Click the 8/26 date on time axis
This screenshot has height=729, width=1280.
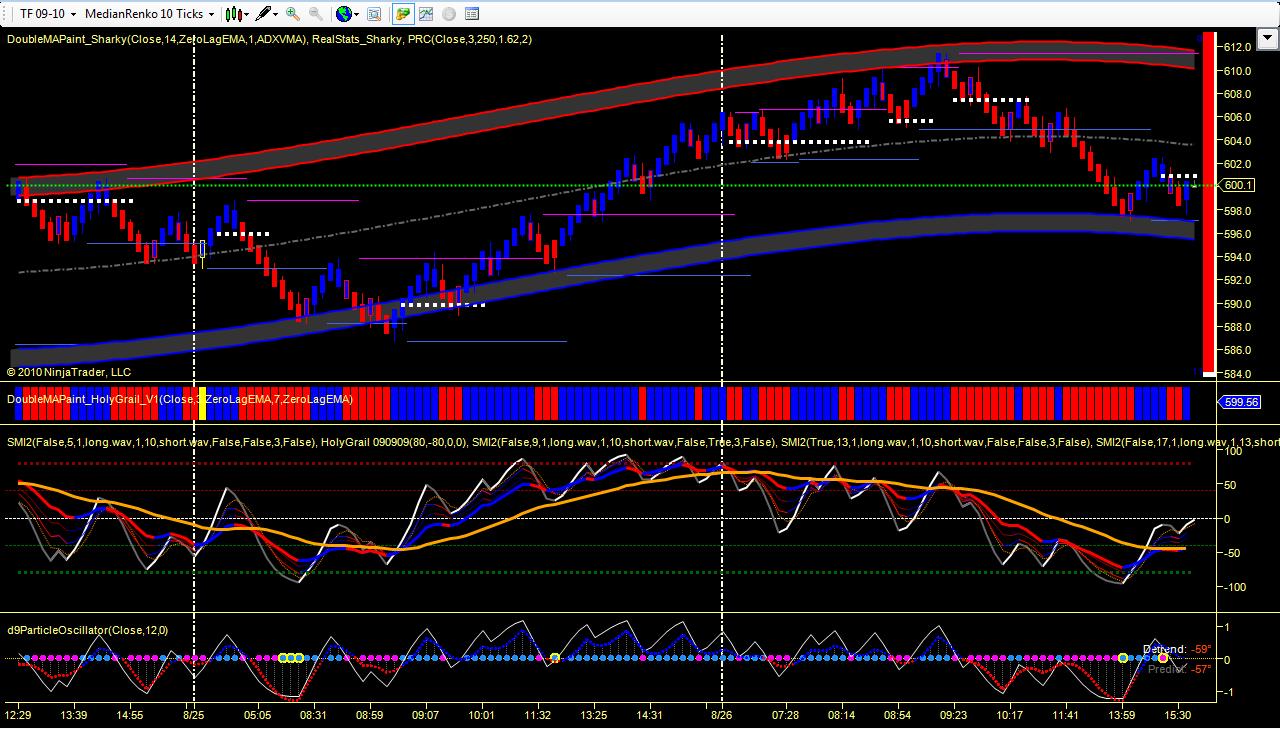pyautogui.click(x=722, y=715)
